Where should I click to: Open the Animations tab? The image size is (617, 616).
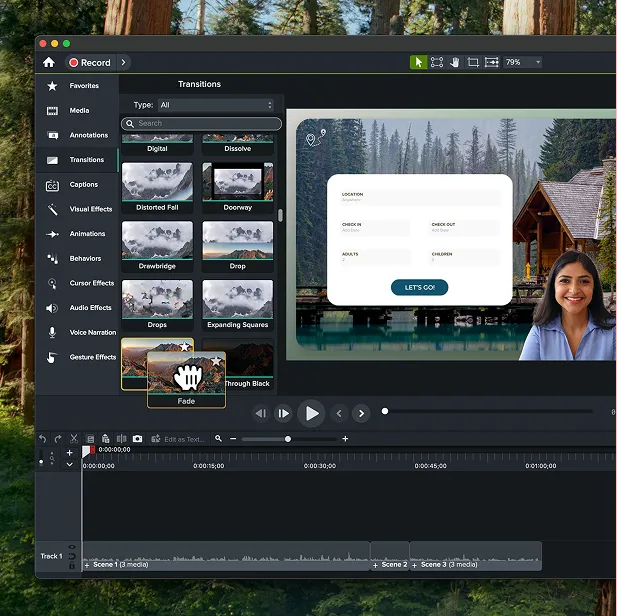click(77, 234)
